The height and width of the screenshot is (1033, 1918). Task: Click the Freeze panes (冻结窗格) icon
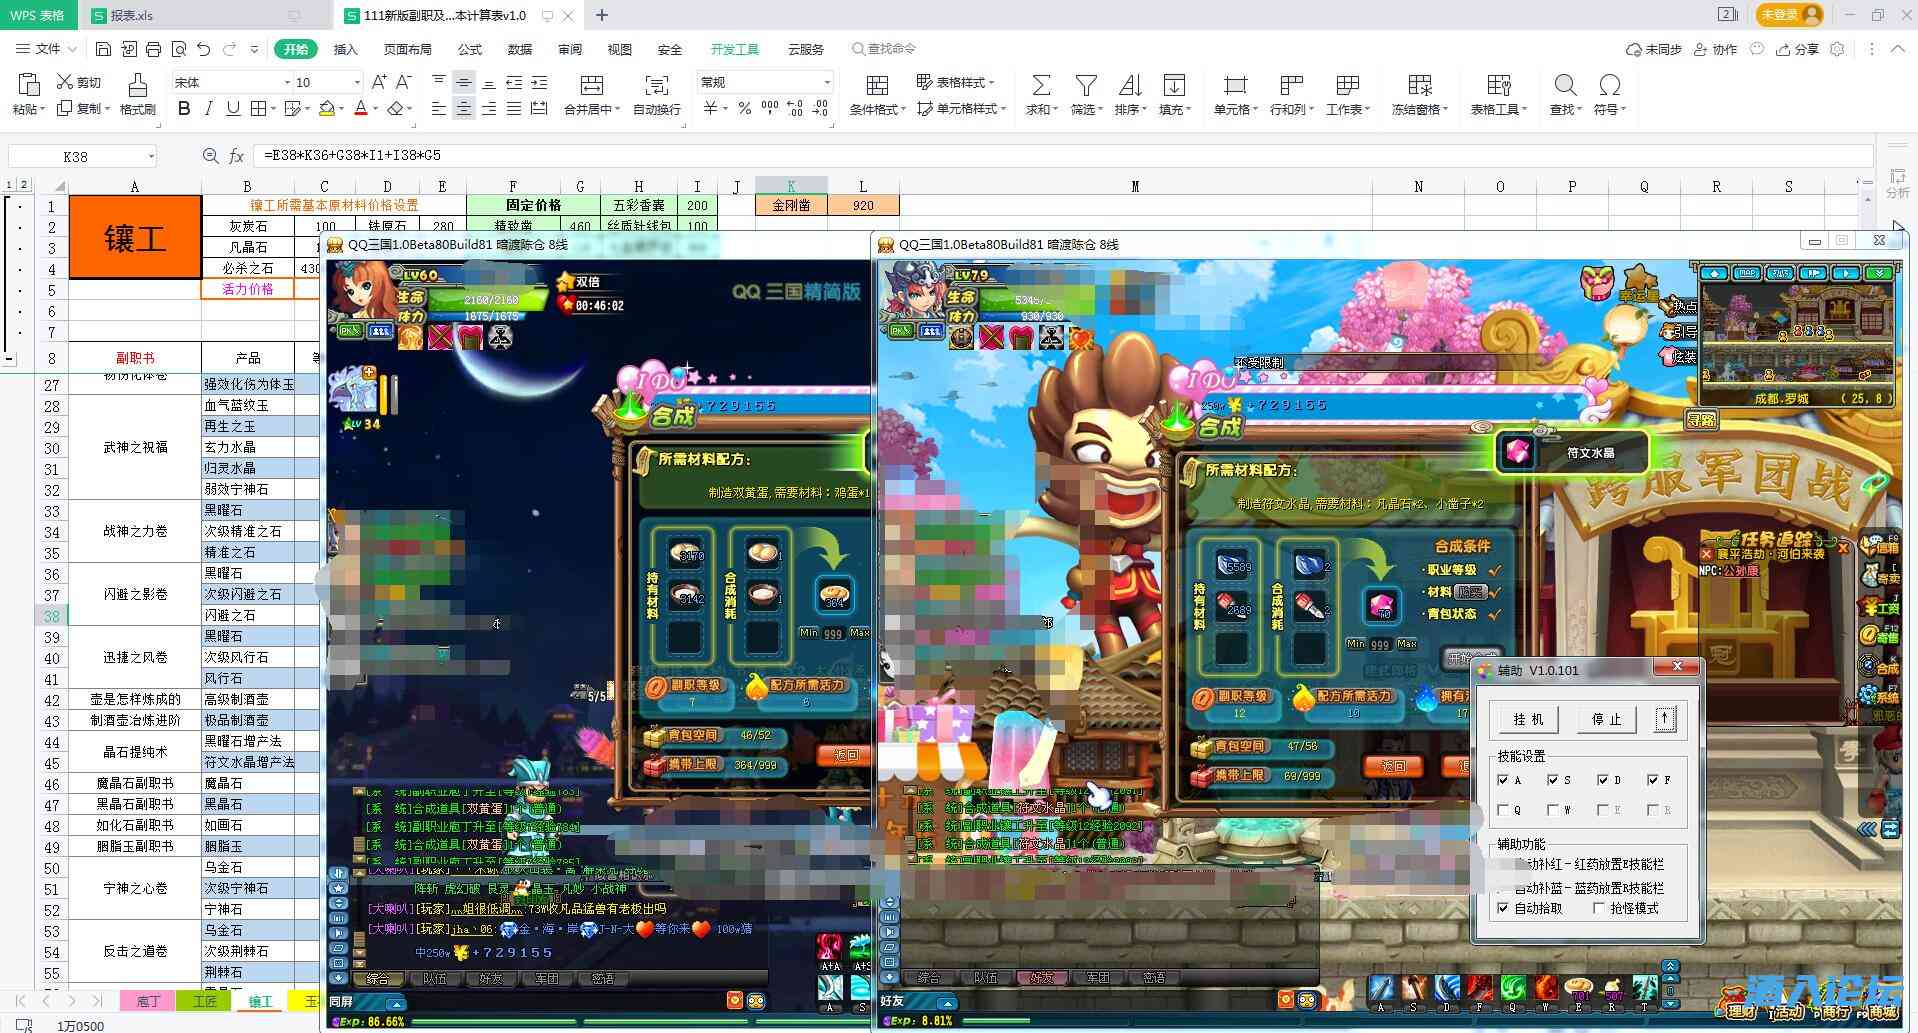tap(1420, 85)
